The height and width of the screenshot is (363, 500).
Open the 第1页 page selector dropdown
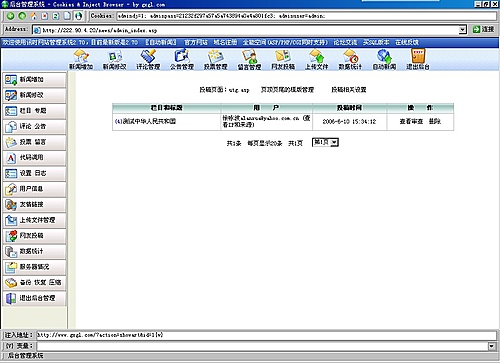pyautogui.click(x=325, y=142)
